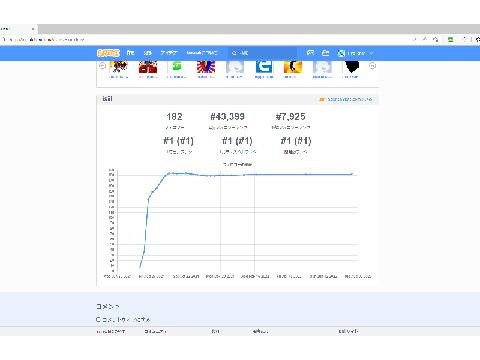Select the second navbar menu item
Viewport: 480px width, 360px height.
(x=148, y=53)
